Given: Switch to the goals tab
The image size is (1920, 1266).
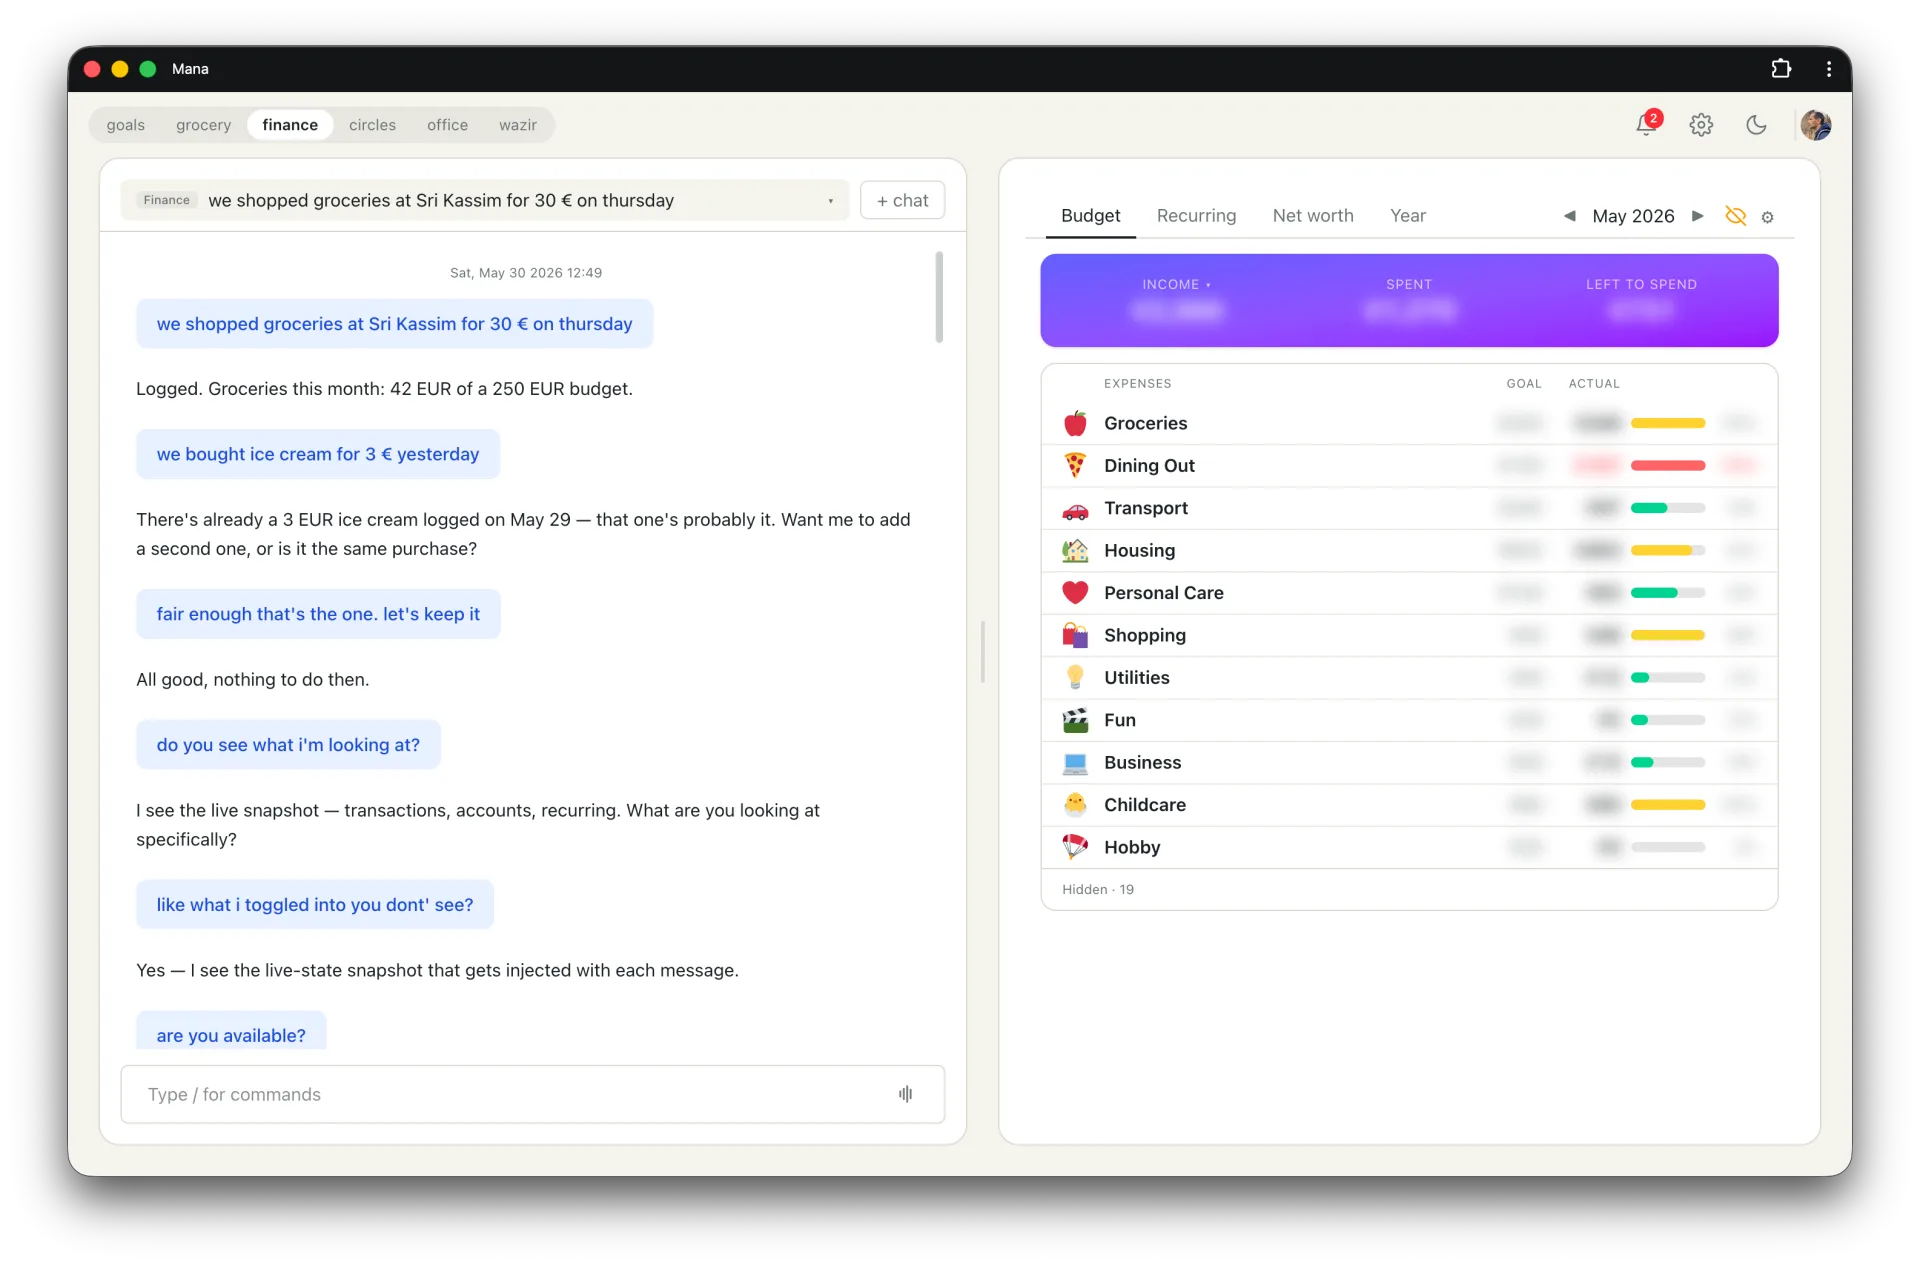Looking at the screenshot, I should click(126, 125).
